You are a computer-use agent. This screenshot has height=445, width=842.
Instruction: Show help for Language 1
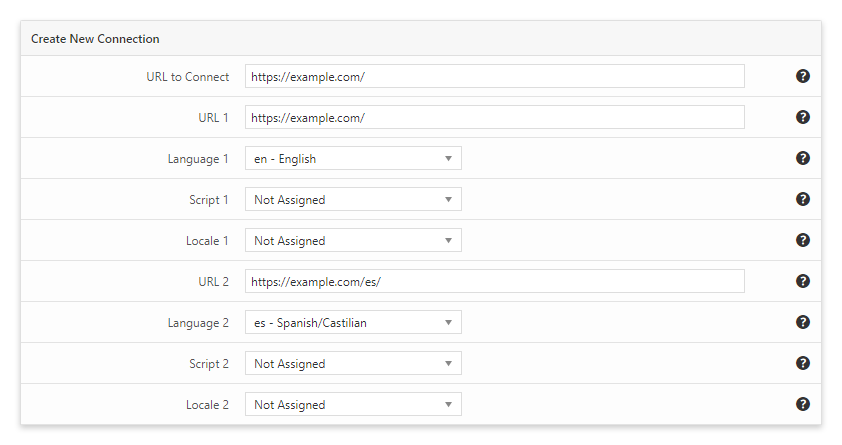tap(803, 158)
